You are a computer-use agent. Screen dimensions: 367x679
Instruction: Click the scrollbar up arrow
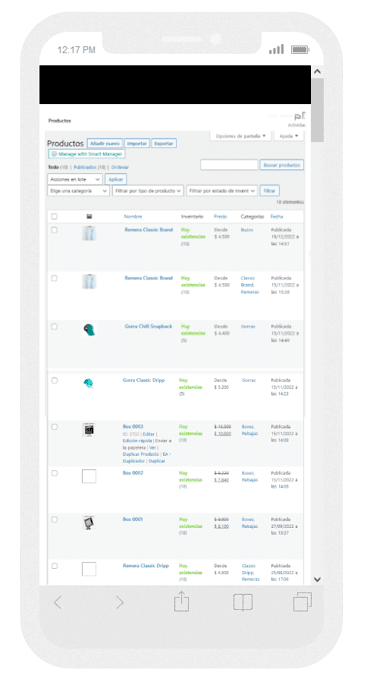[x=317, y=71]
